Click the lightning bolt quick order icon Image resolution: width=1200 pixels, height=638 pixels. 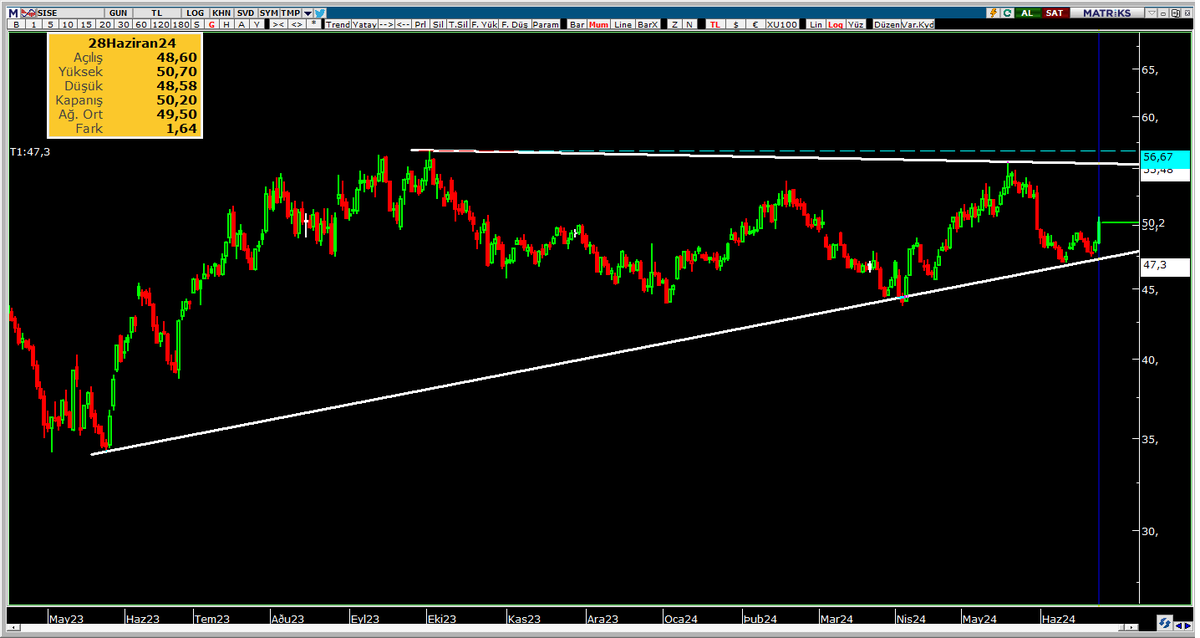click(x=993, y=13)
